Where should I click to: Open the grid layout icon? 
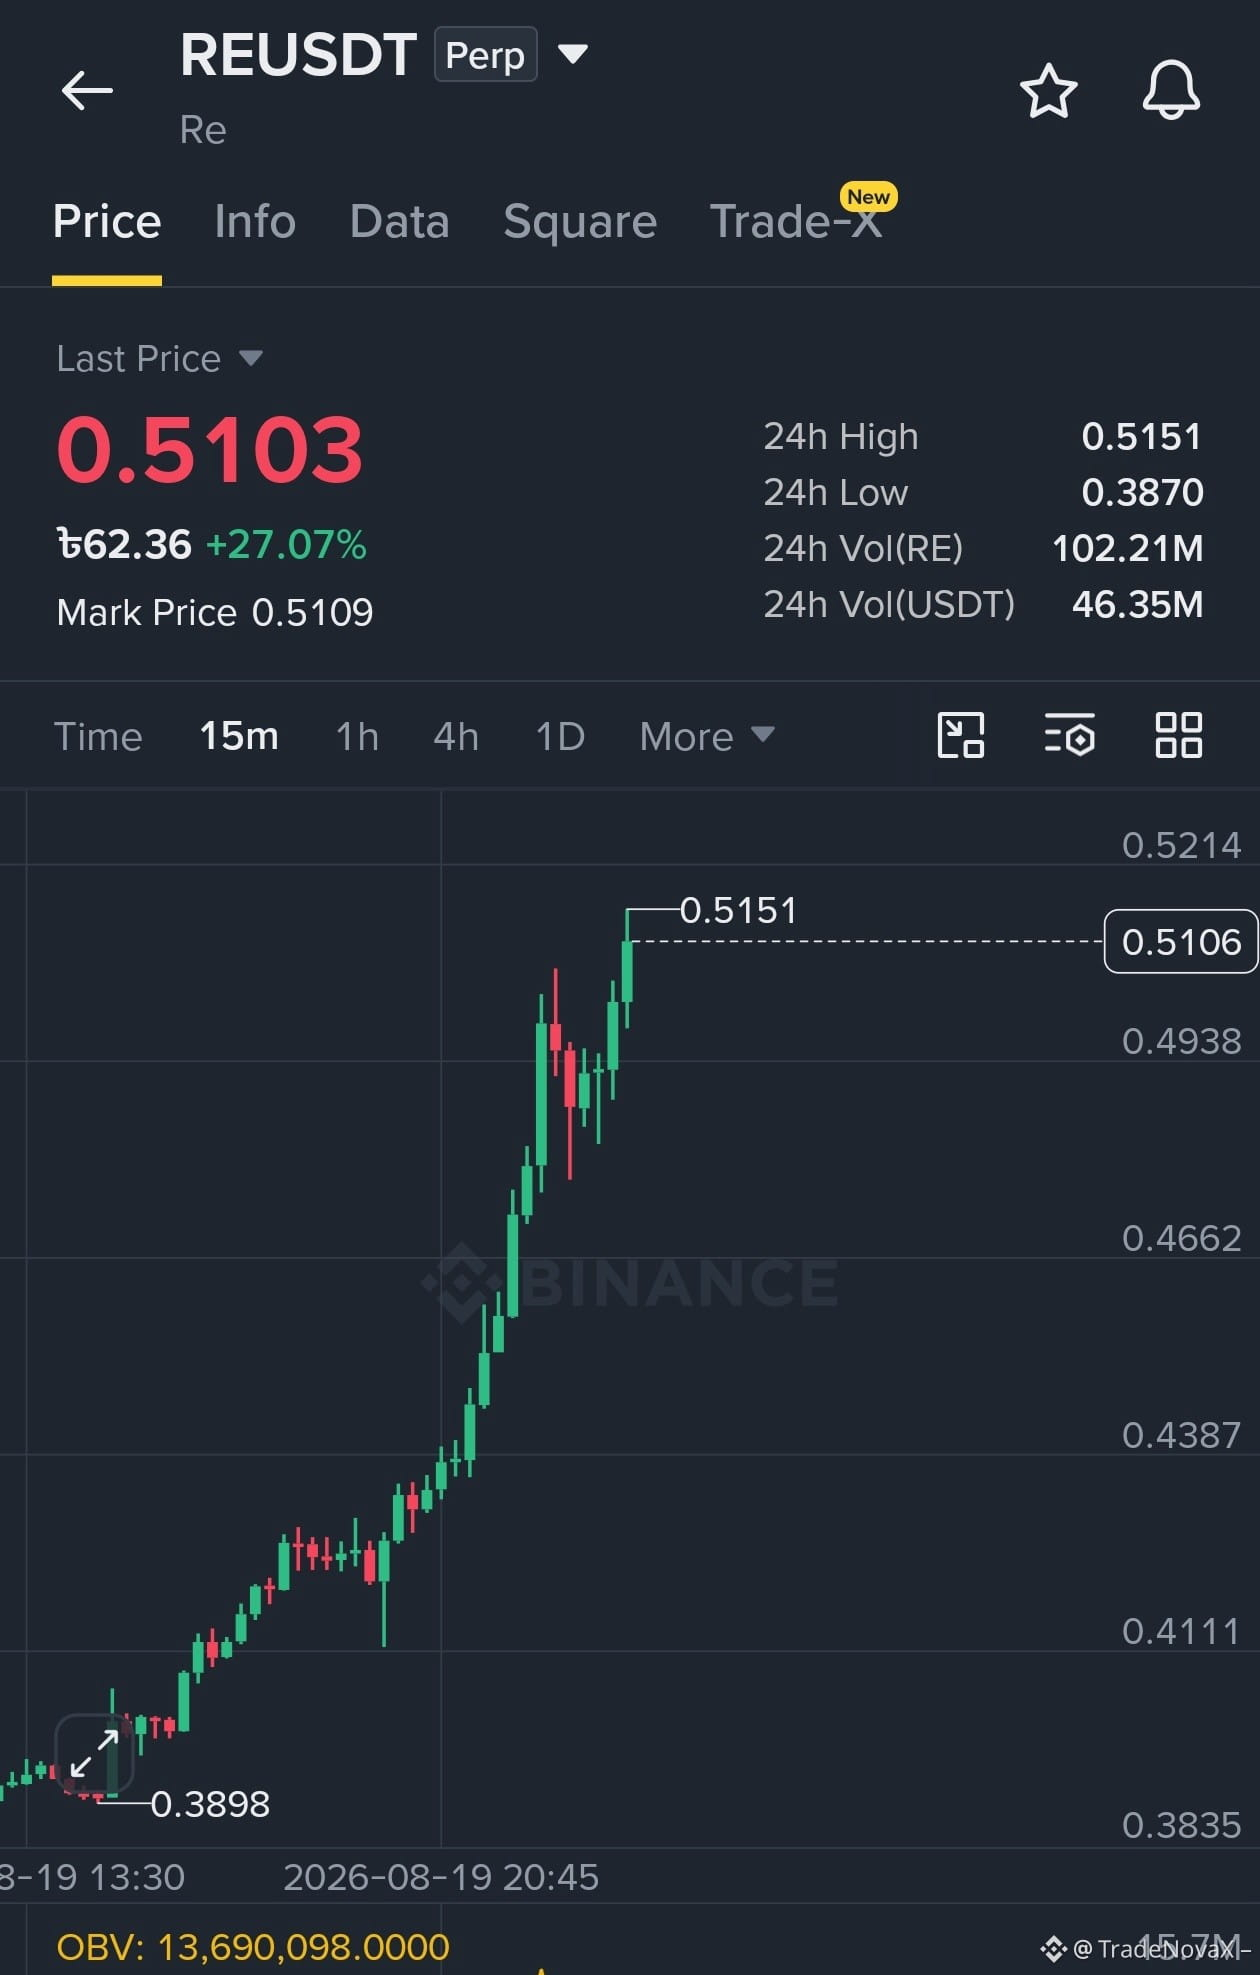point(1179,735)
